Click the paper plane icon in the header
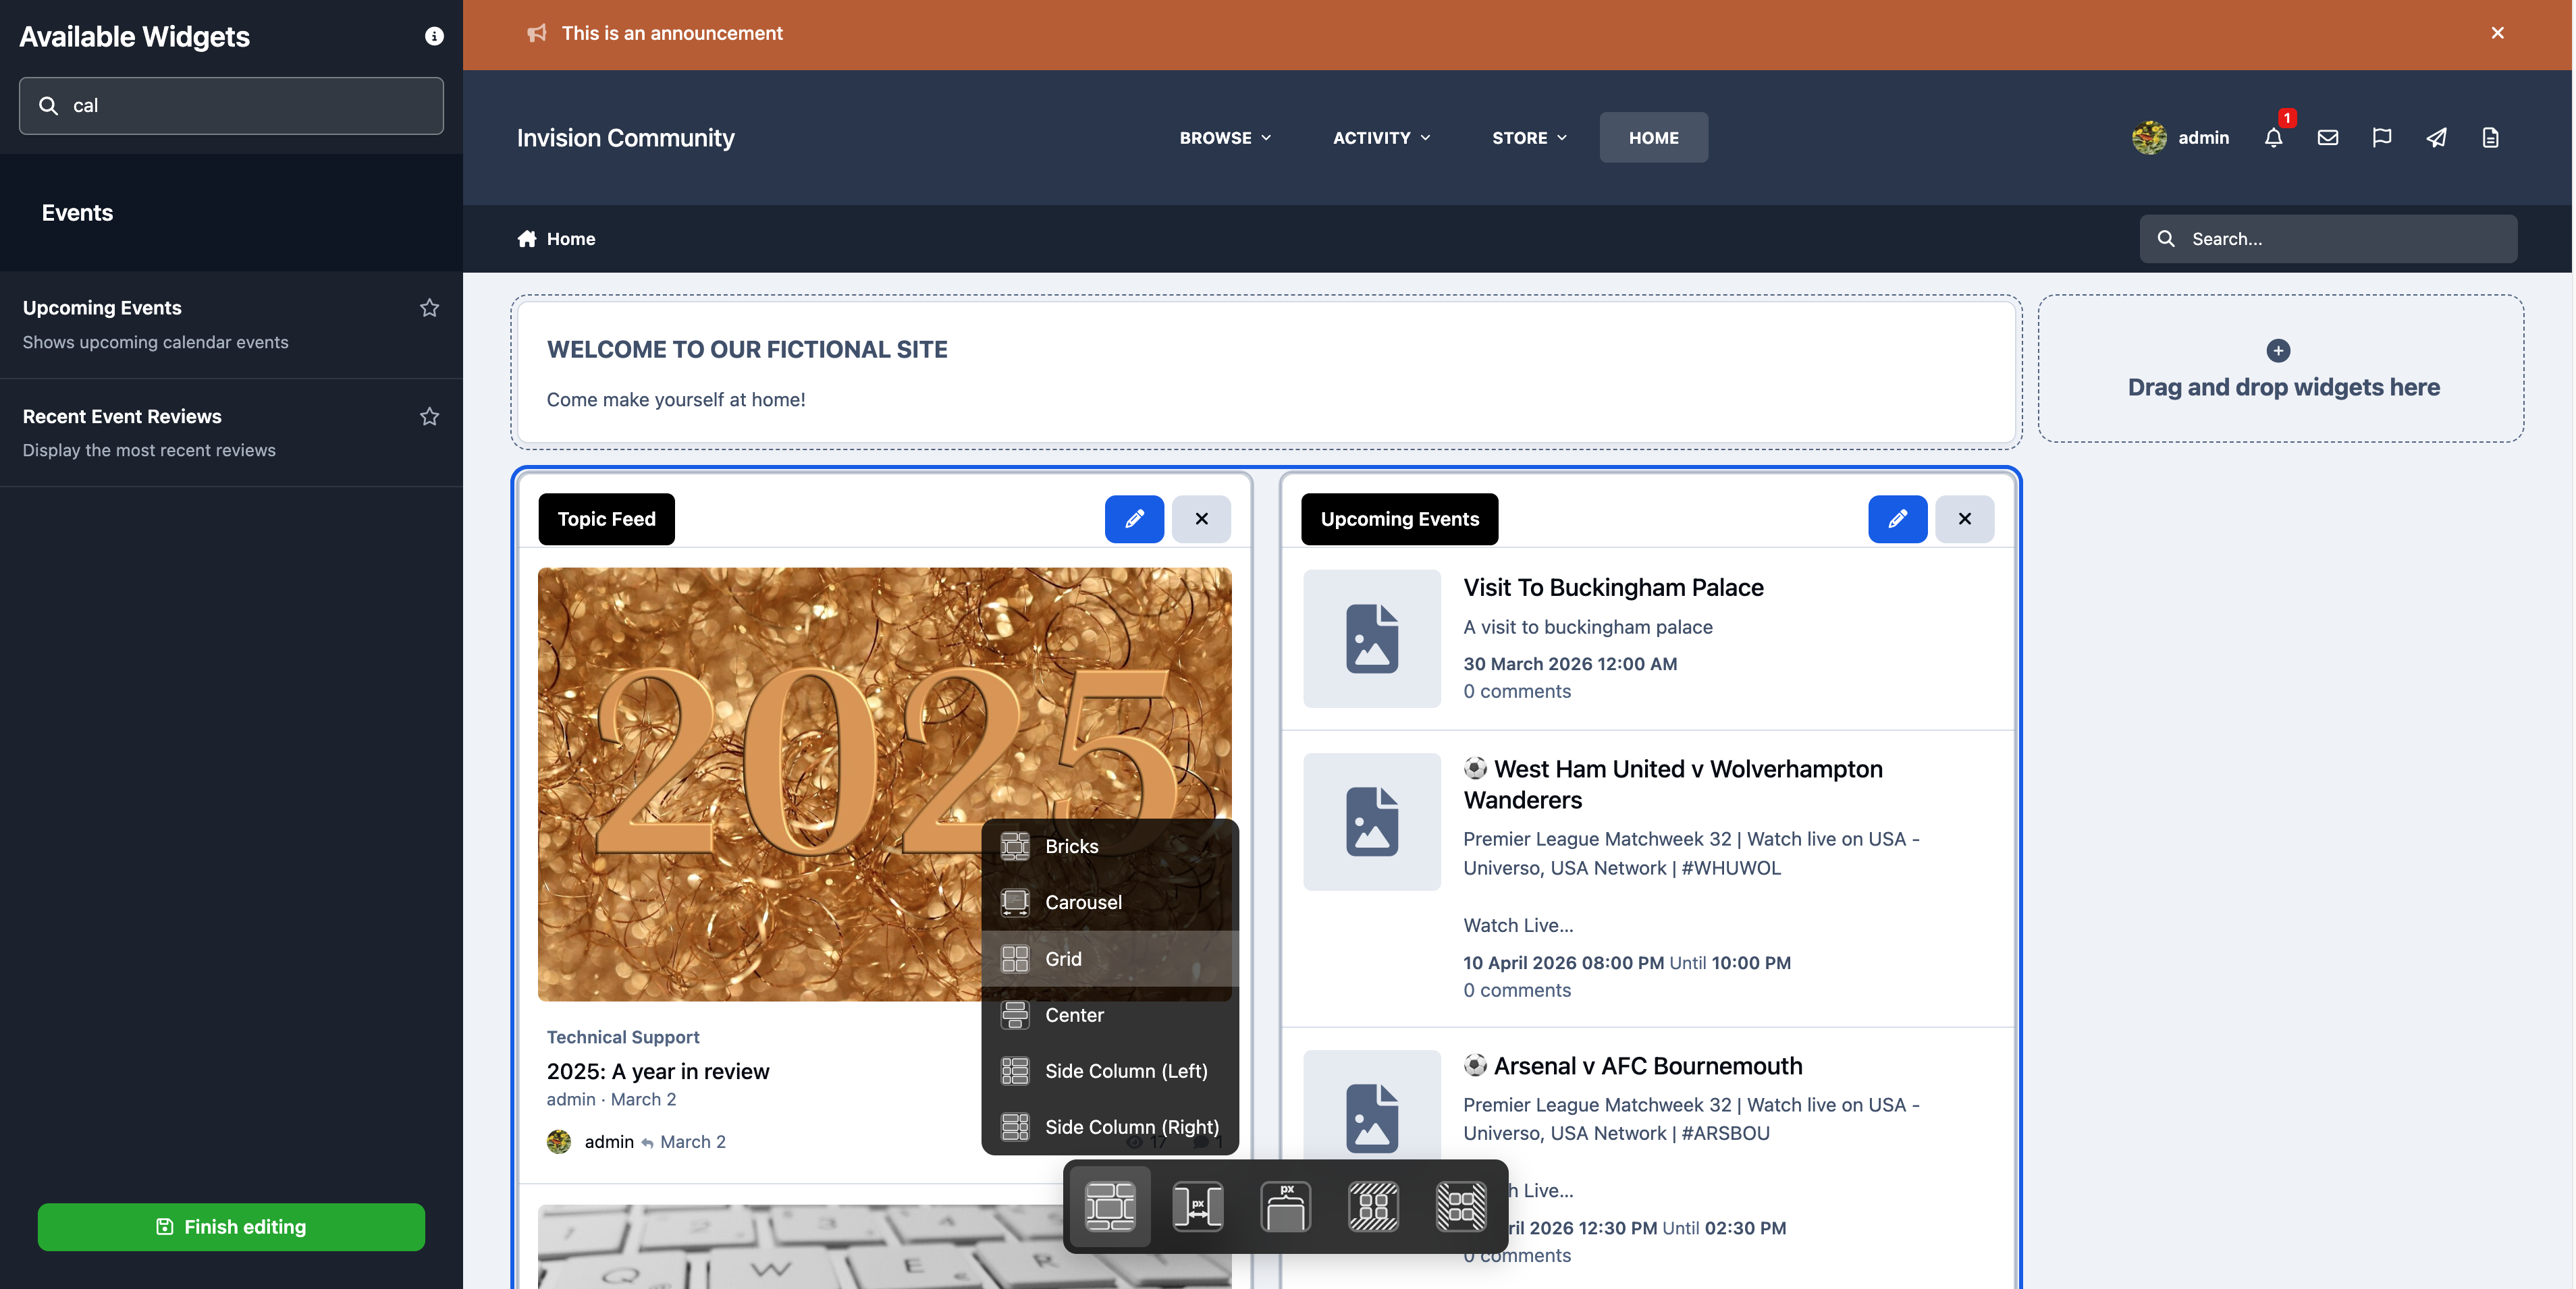Screen dimensions: 2576x1289 2436,138
